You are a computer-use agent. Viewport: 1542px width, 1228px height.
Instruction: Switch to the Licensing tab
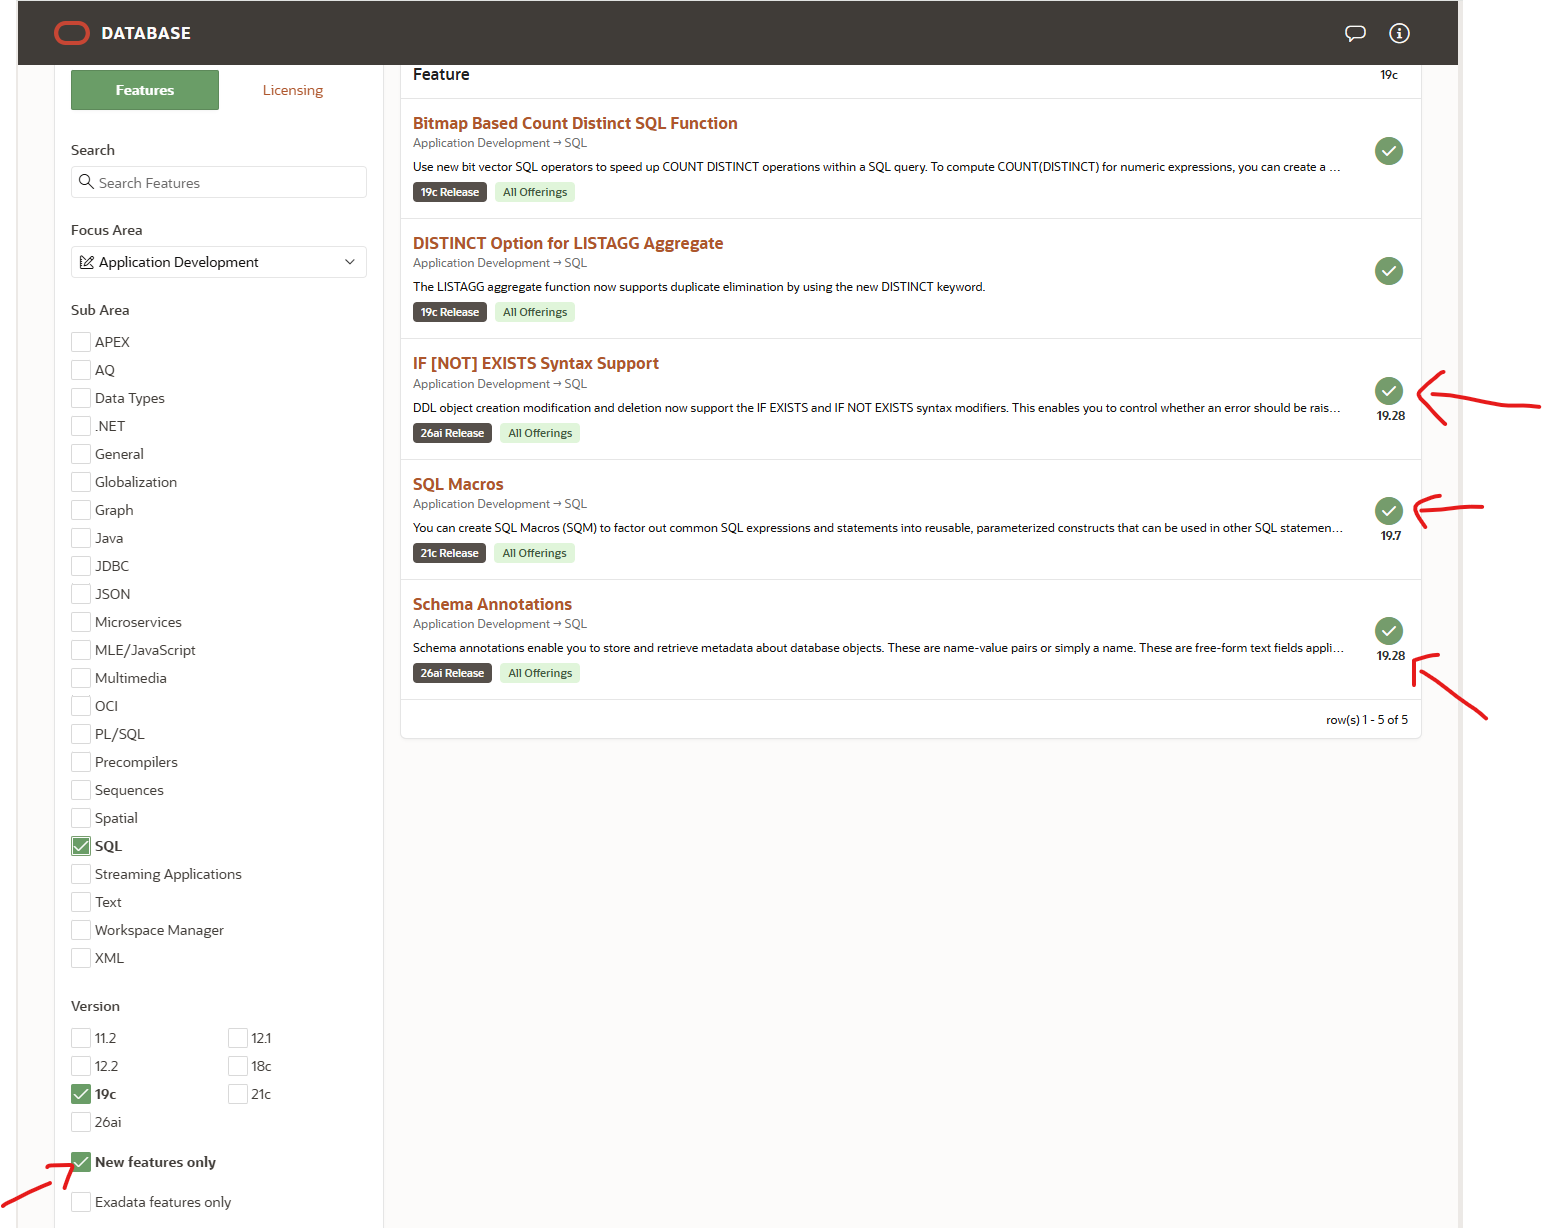tap(292, 89)
